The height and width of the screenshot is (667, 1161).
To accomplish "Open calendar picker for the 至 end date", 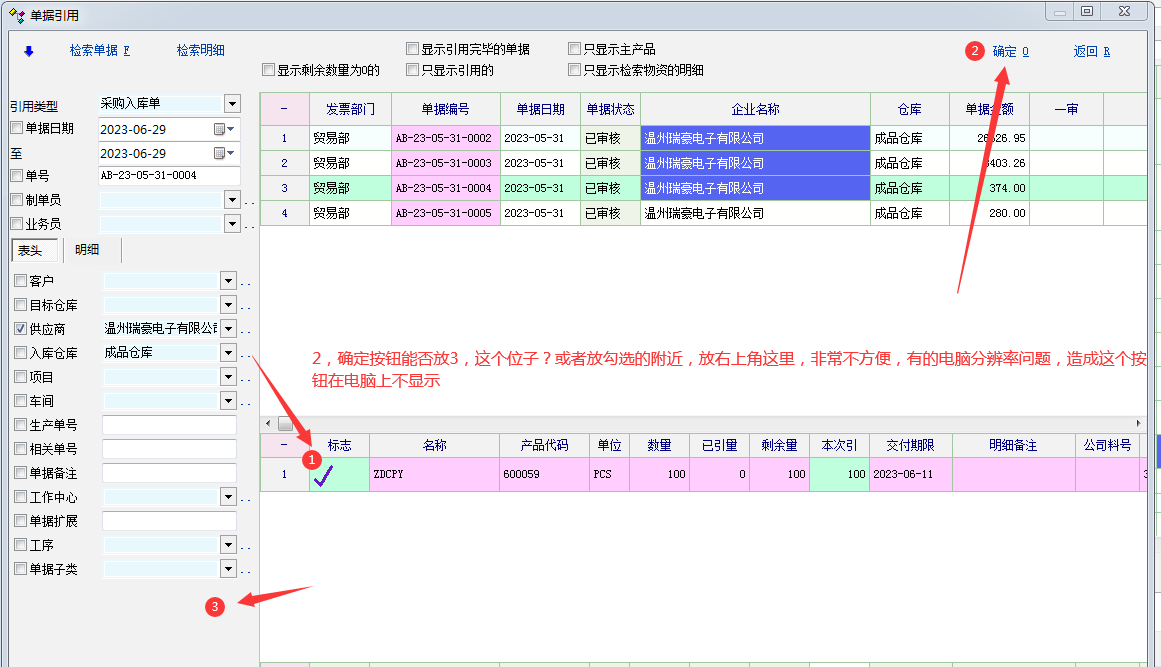I will (x=222, y=153).
